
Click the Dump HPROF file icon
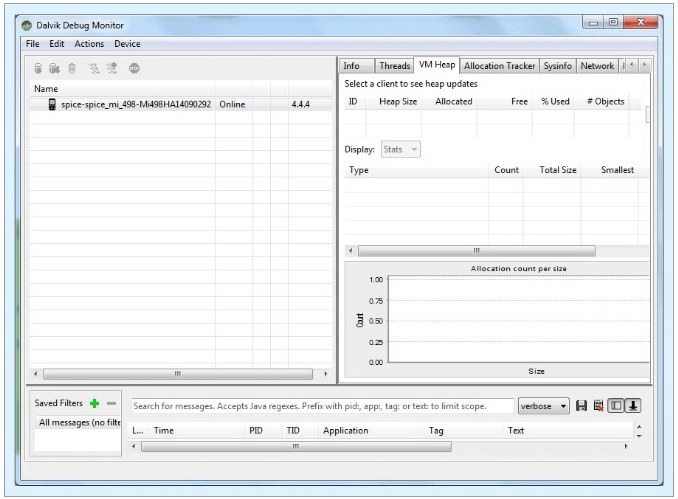pyautogui.click(x=54, y=68)
